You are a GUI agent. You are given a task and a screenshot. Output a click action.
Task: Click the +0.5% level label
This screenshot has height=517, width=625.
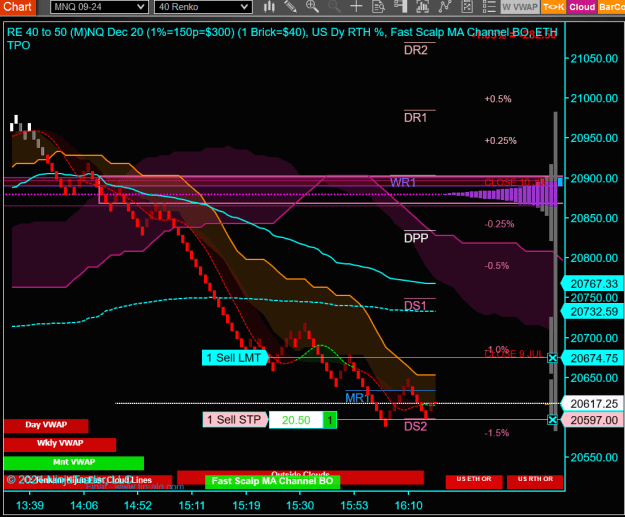(498, 99)
